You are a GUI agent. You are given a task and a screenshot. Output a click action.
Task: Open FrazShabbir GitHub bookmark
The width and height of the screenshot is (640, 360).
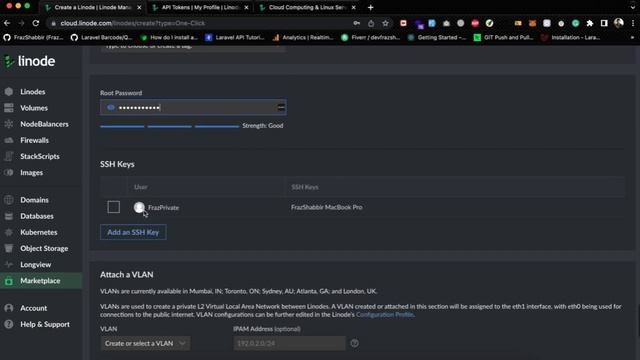[33, 38]
